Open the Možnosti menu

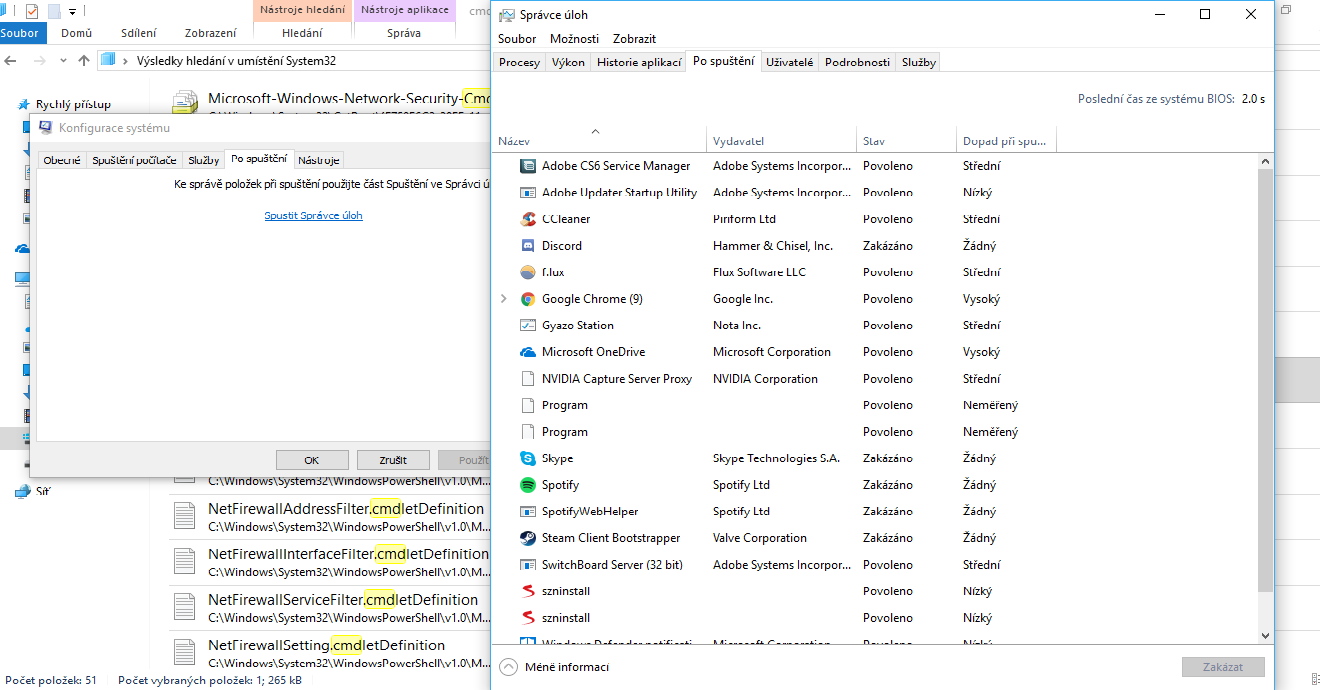click(574, 39)
